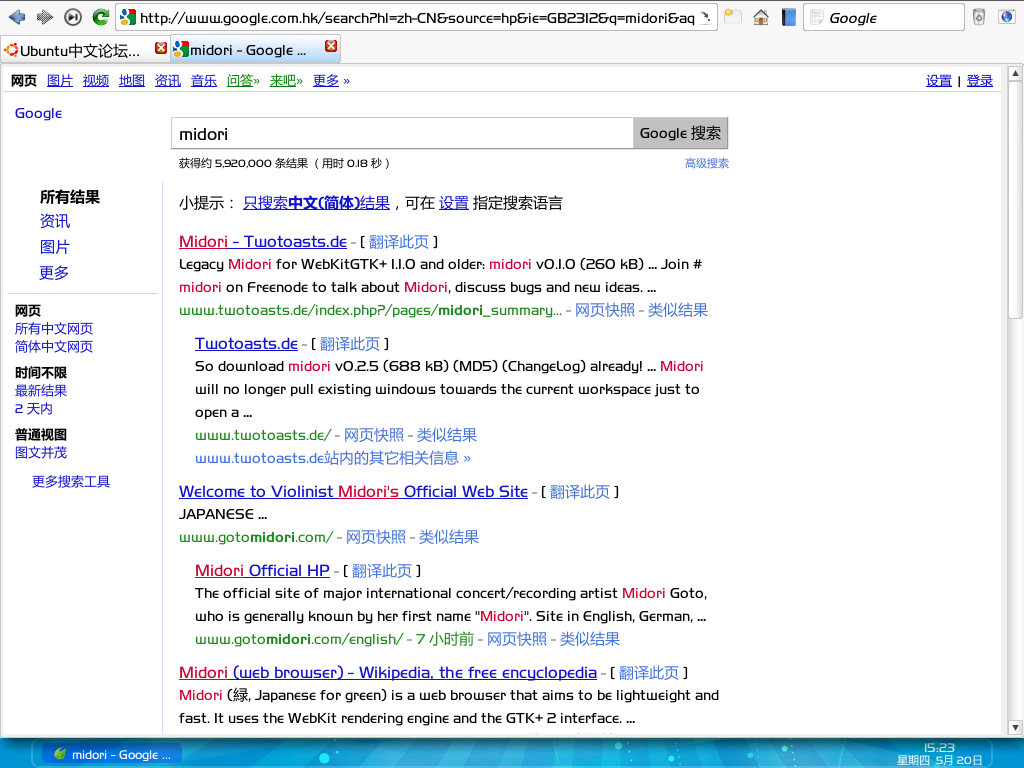Screen dimensions: 1024x768
Task: Open Midori - Twotoasts.de result
Action: pos(263,242)
